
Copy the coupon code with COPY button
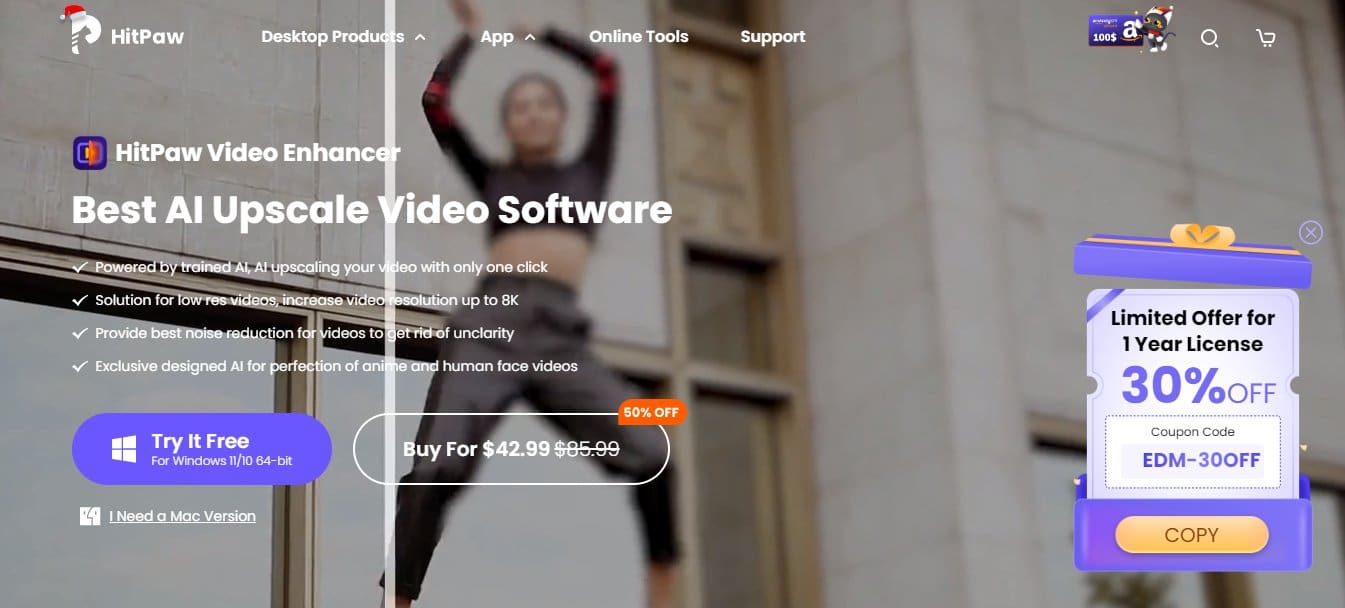(x=1192, y=535)
